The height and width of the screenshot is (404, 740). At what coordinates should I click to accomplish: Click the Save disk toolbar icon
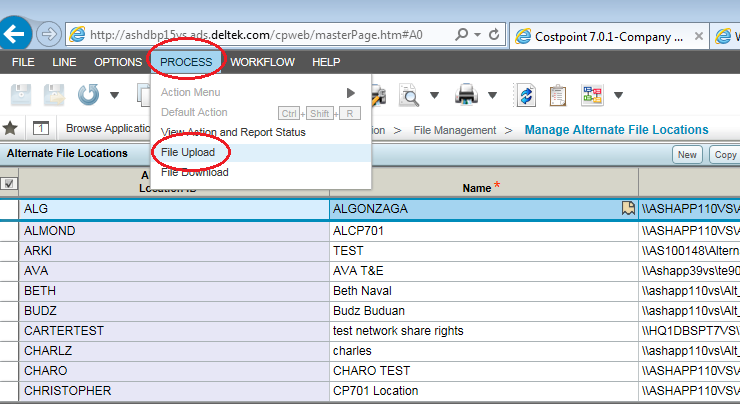click(x=21, y=95)
